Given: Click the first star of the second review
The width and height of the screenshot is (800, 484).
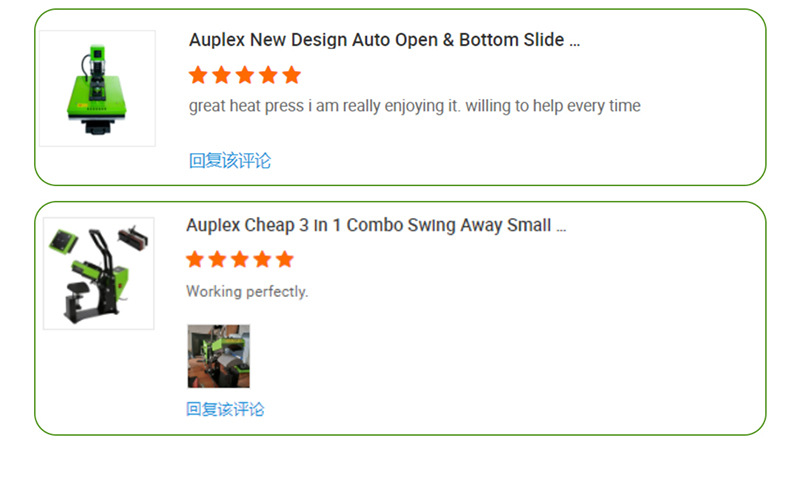Looking at the screenshot, I should [195, 259].
